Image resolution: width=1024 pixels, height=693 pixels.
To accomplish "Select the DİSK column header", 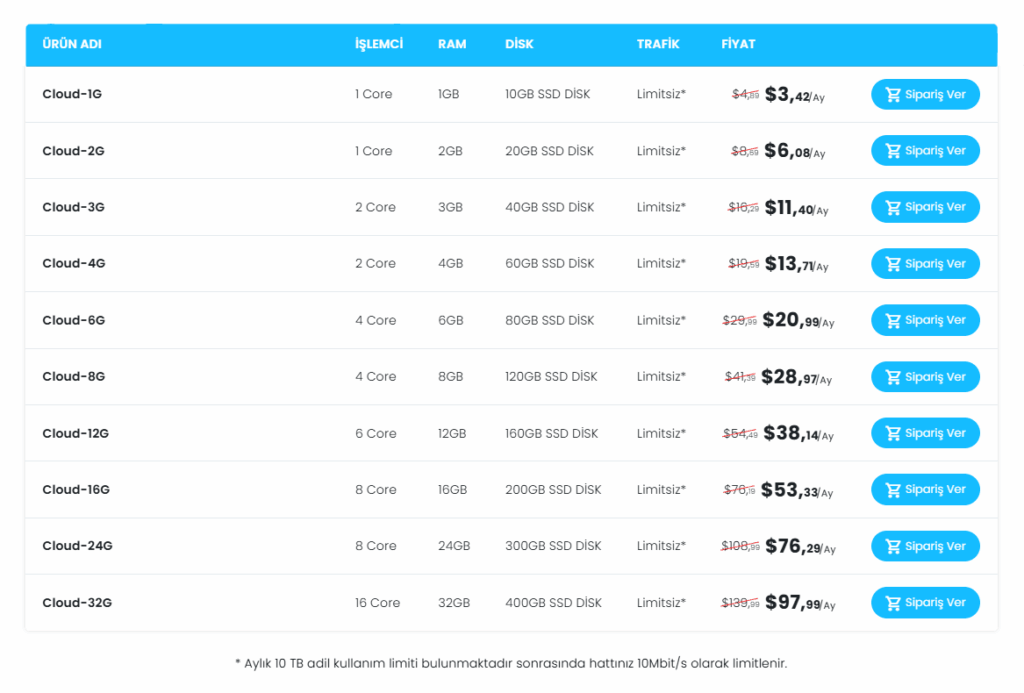I will point(519,44).
